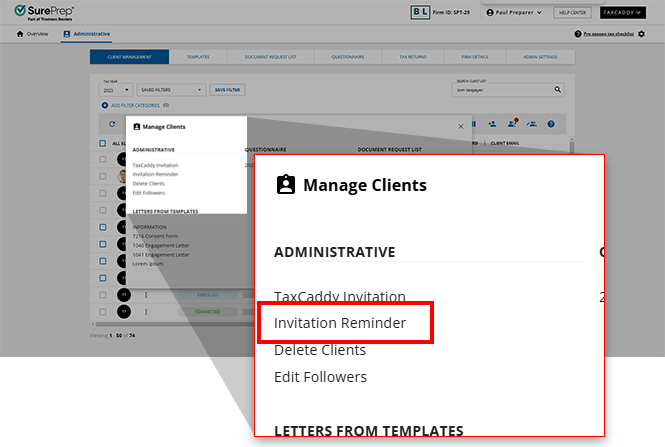Click the client profile photo avatar
Viewport: 665px width, 447px height.
pyautogui.click(x=122, y=176)
